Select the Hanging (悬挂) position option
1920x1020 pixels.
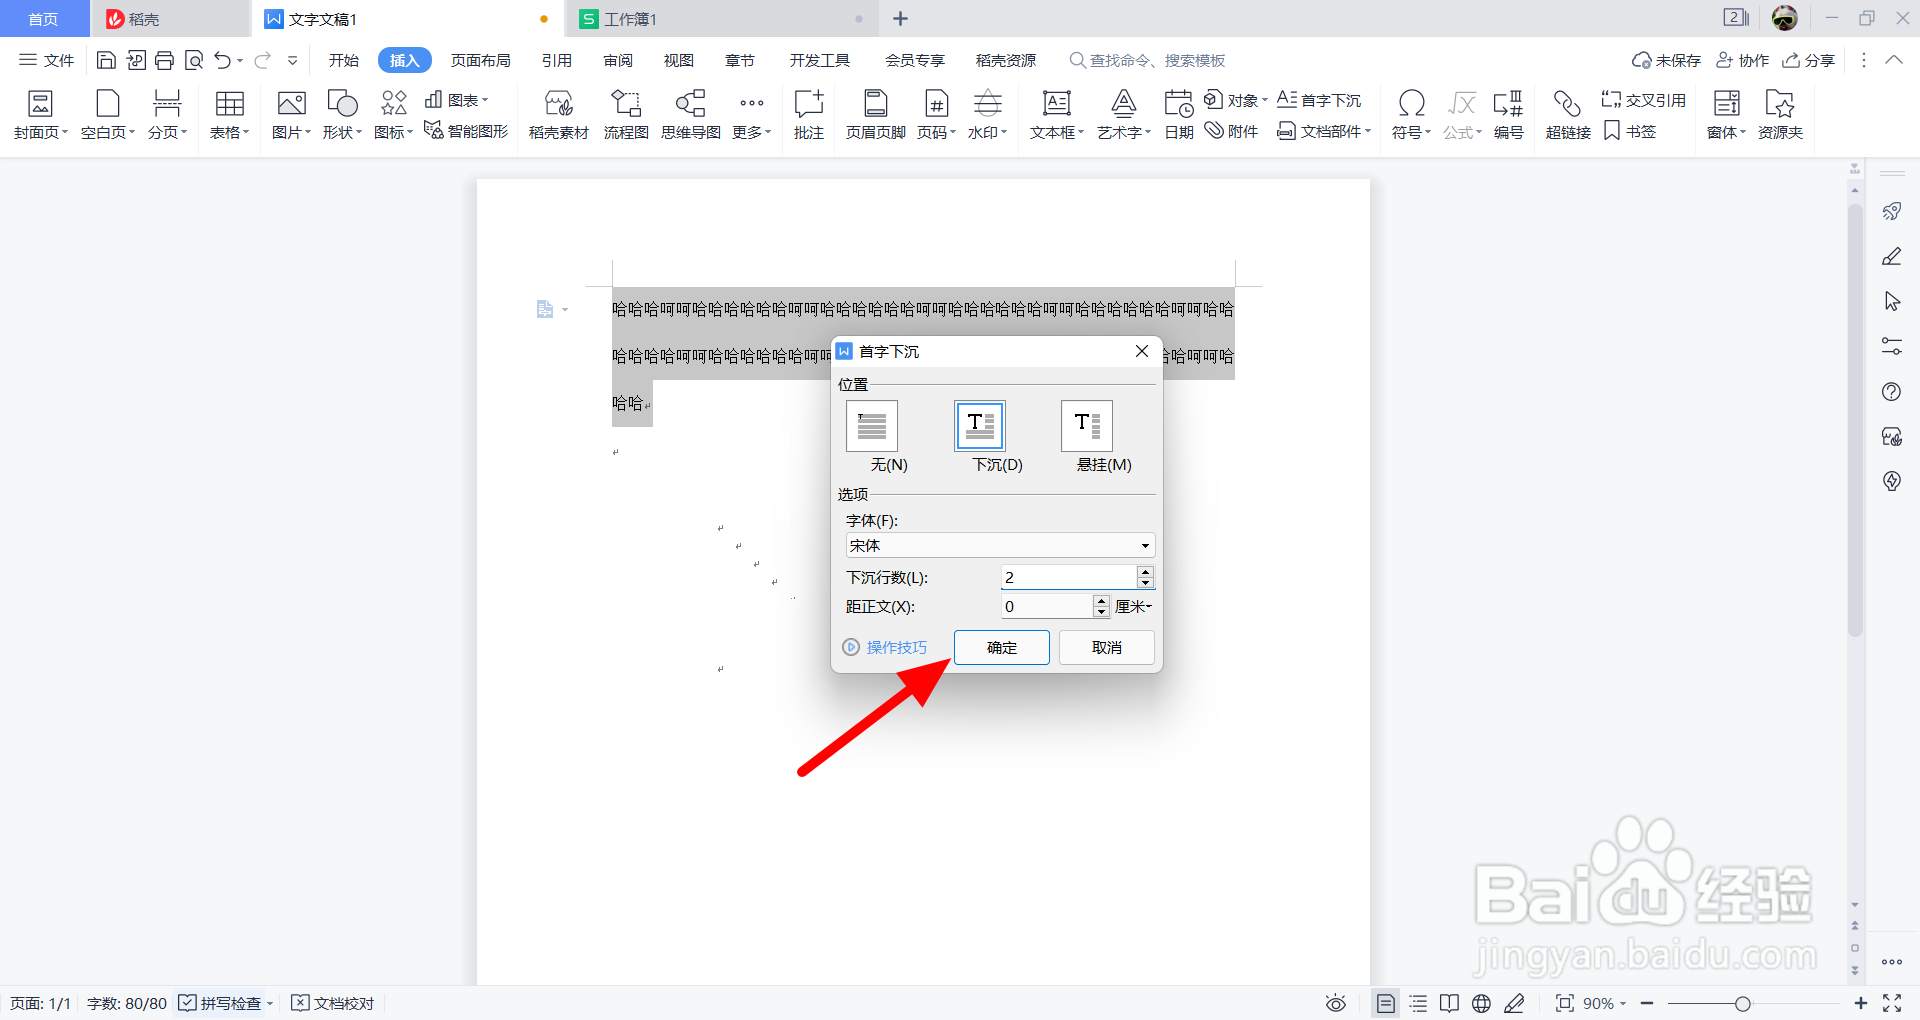coord(1087,426)
